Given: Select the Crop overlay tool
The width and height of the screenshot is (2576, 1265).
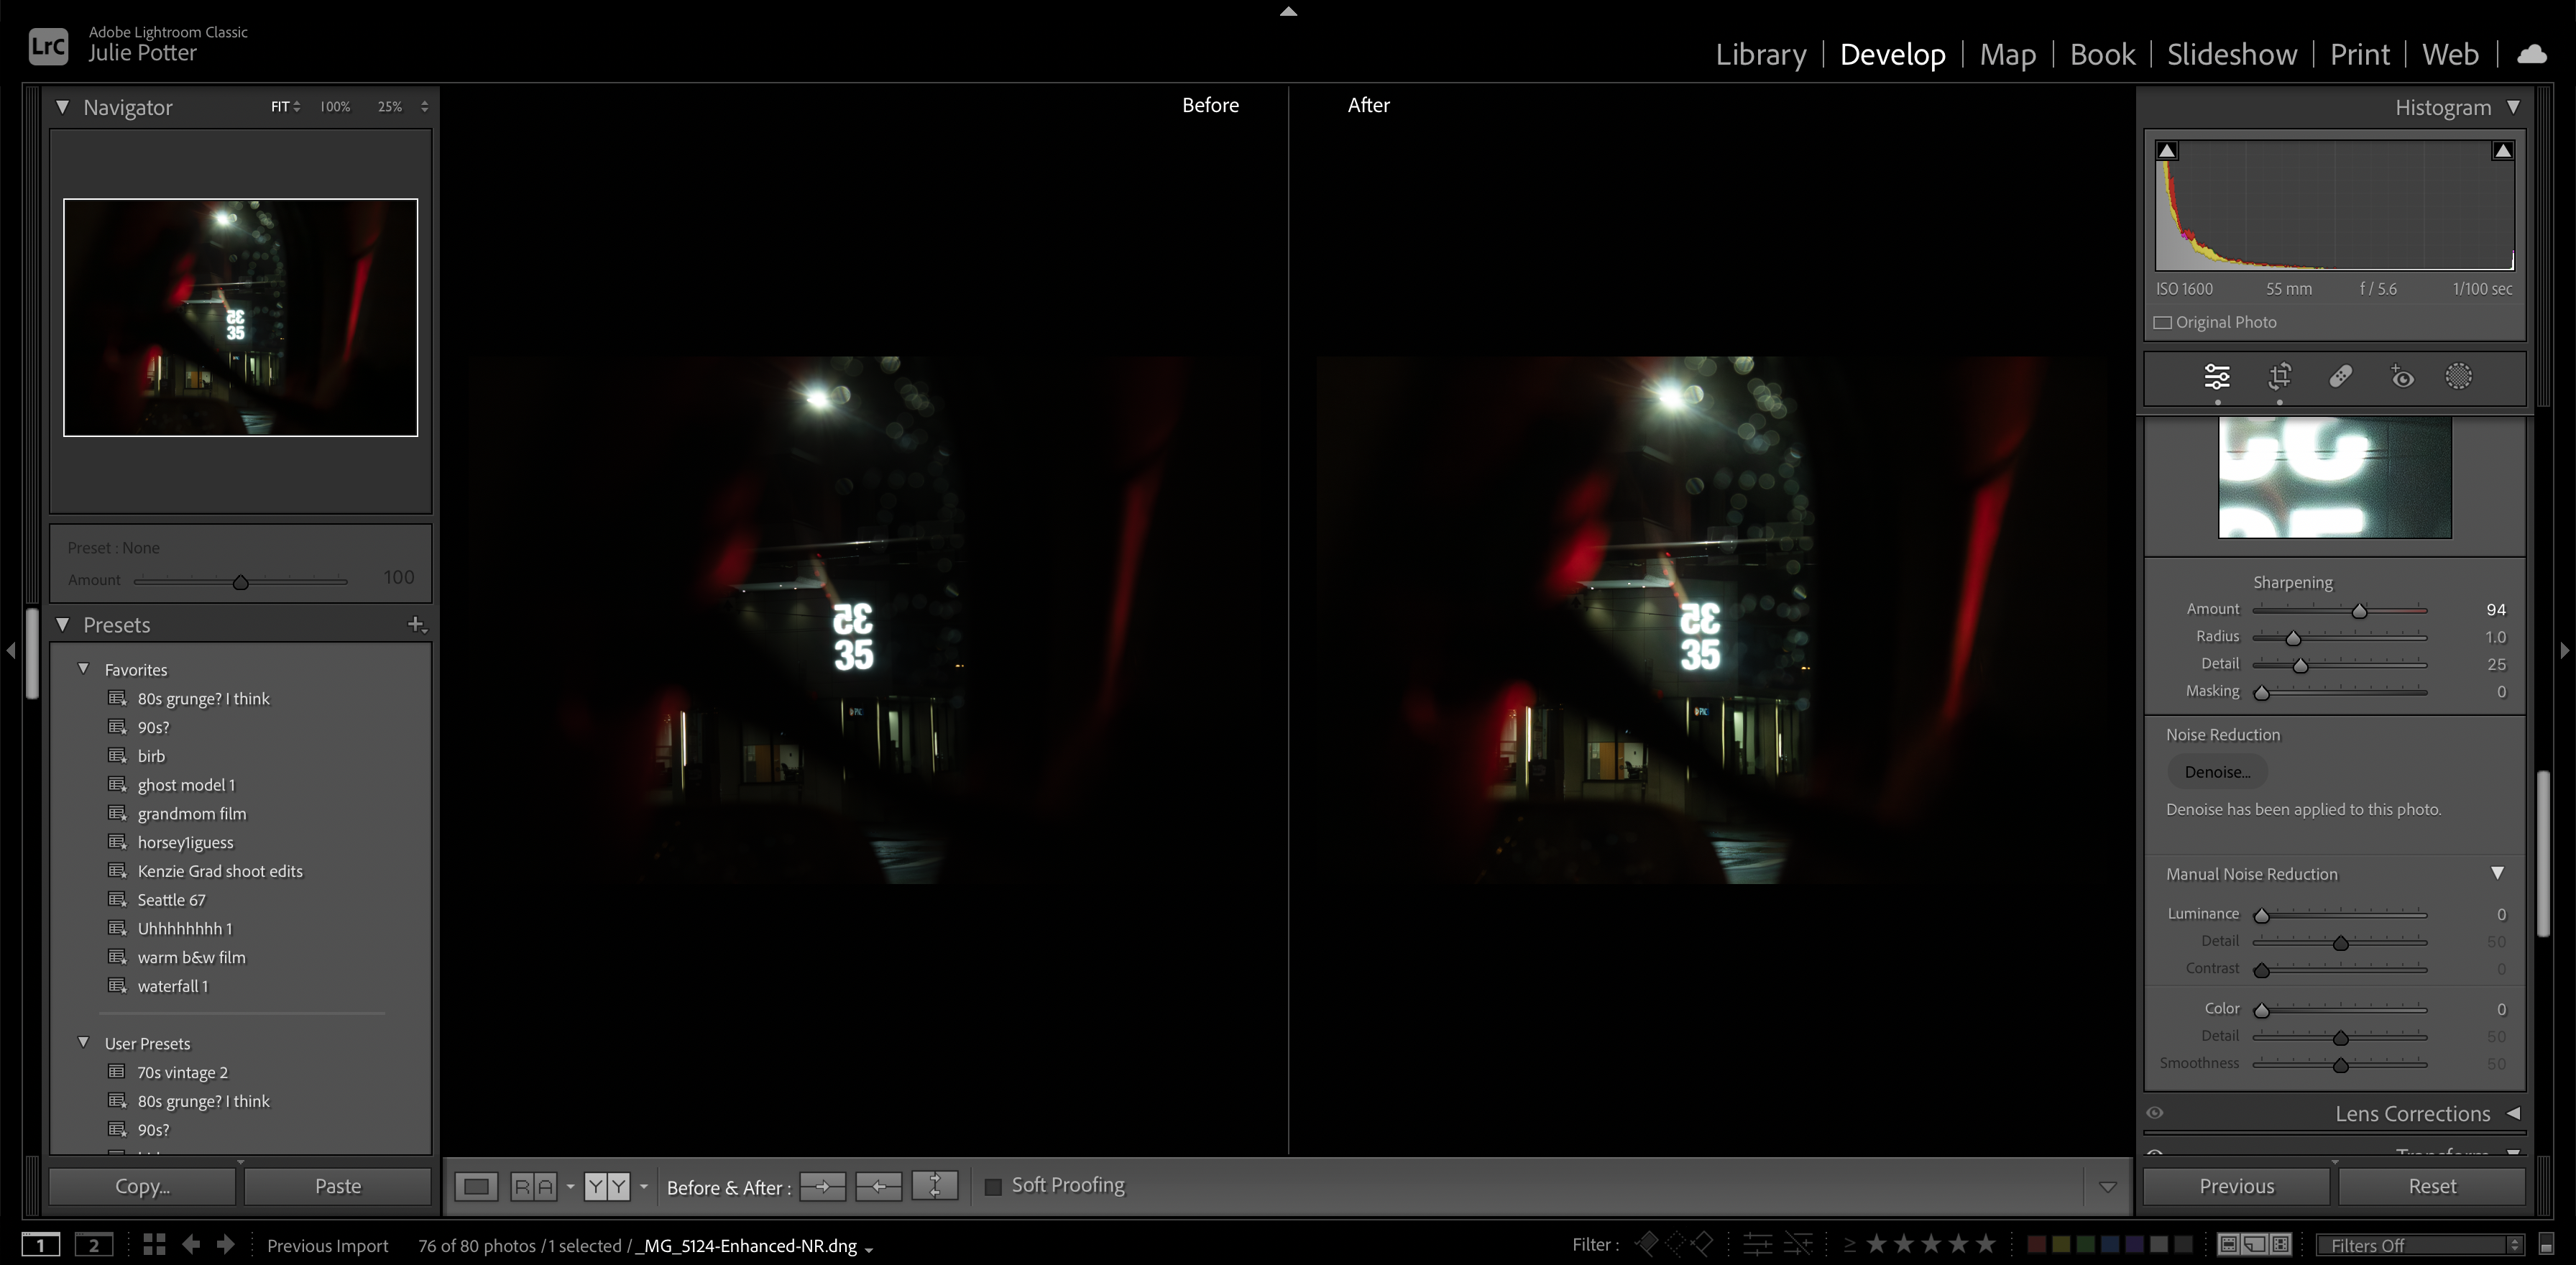Looking at the screenshot, I should (x=2279, y=377).
